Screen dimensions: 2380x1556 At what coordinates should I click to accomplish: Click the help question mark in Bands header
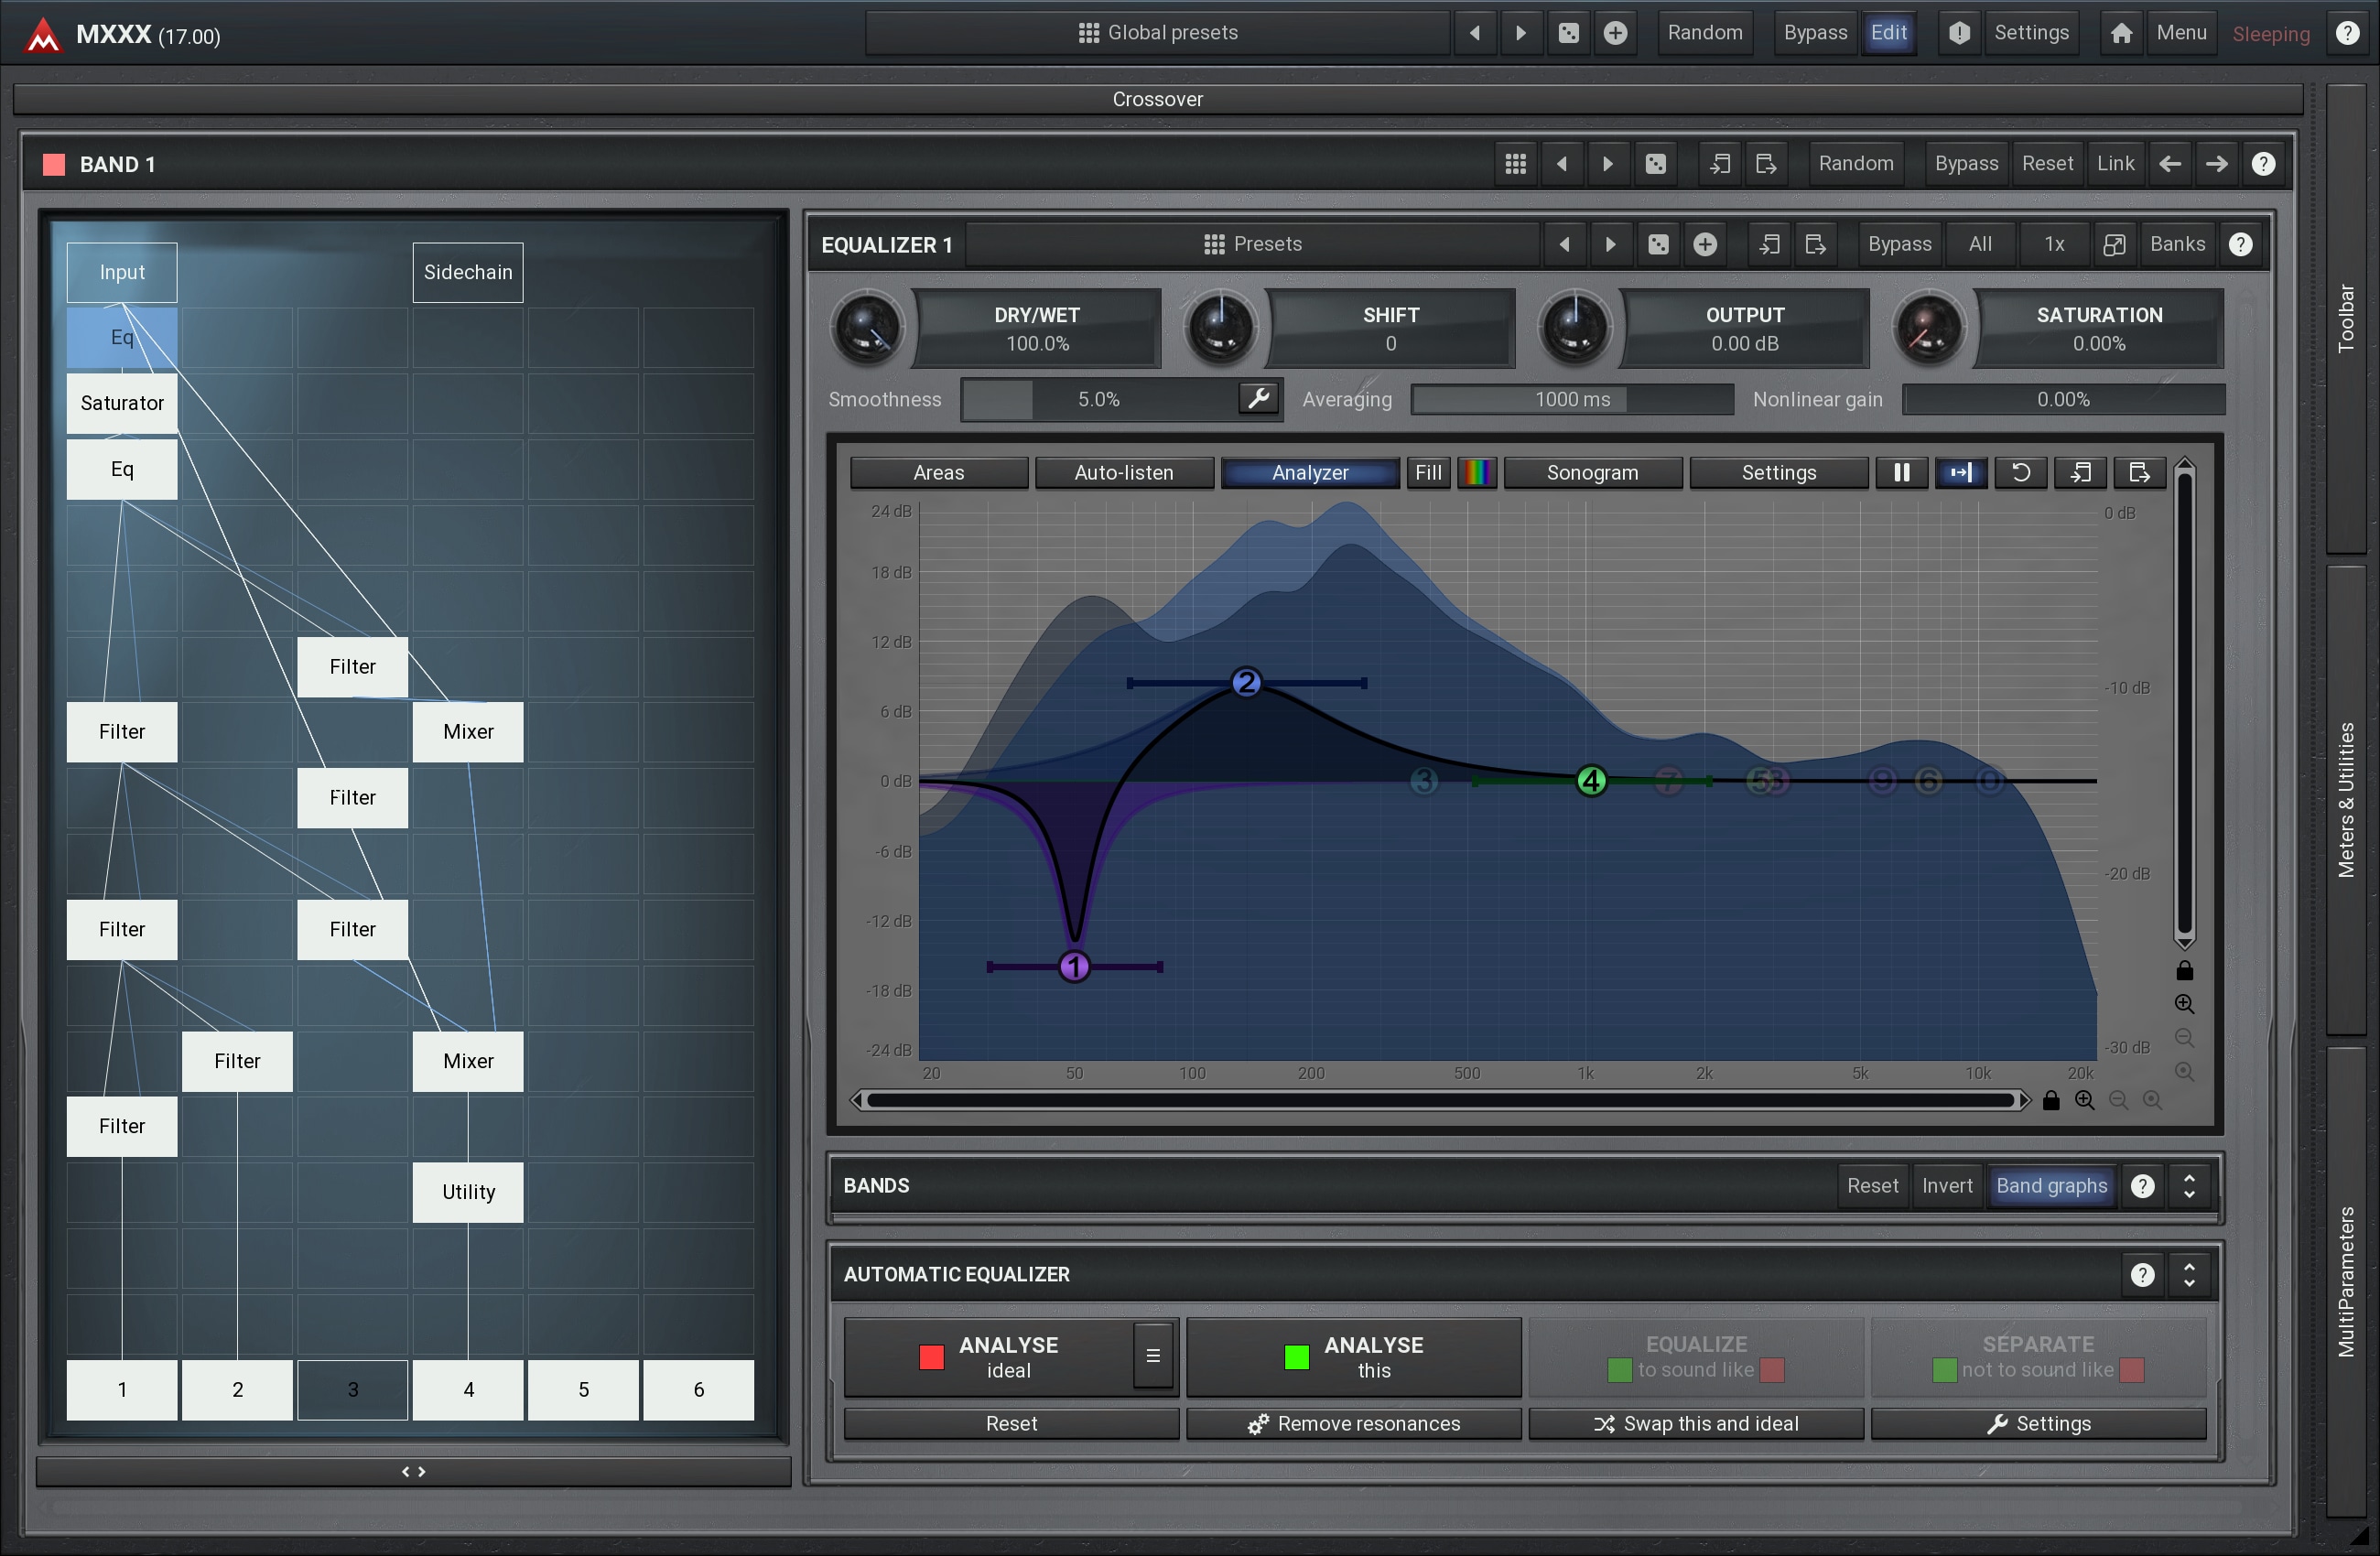(x=2142, y=1186)
